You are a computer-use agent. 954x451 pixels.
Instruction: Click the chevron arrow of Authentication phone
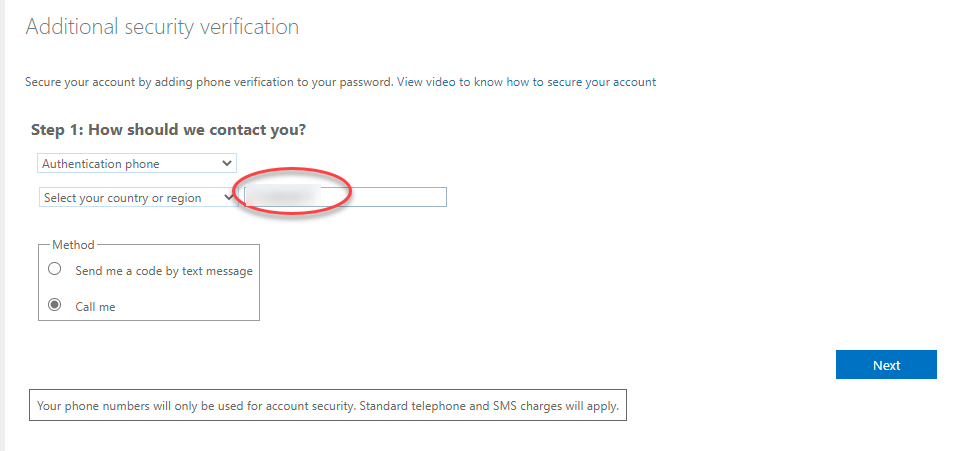(x=227, y=163)
